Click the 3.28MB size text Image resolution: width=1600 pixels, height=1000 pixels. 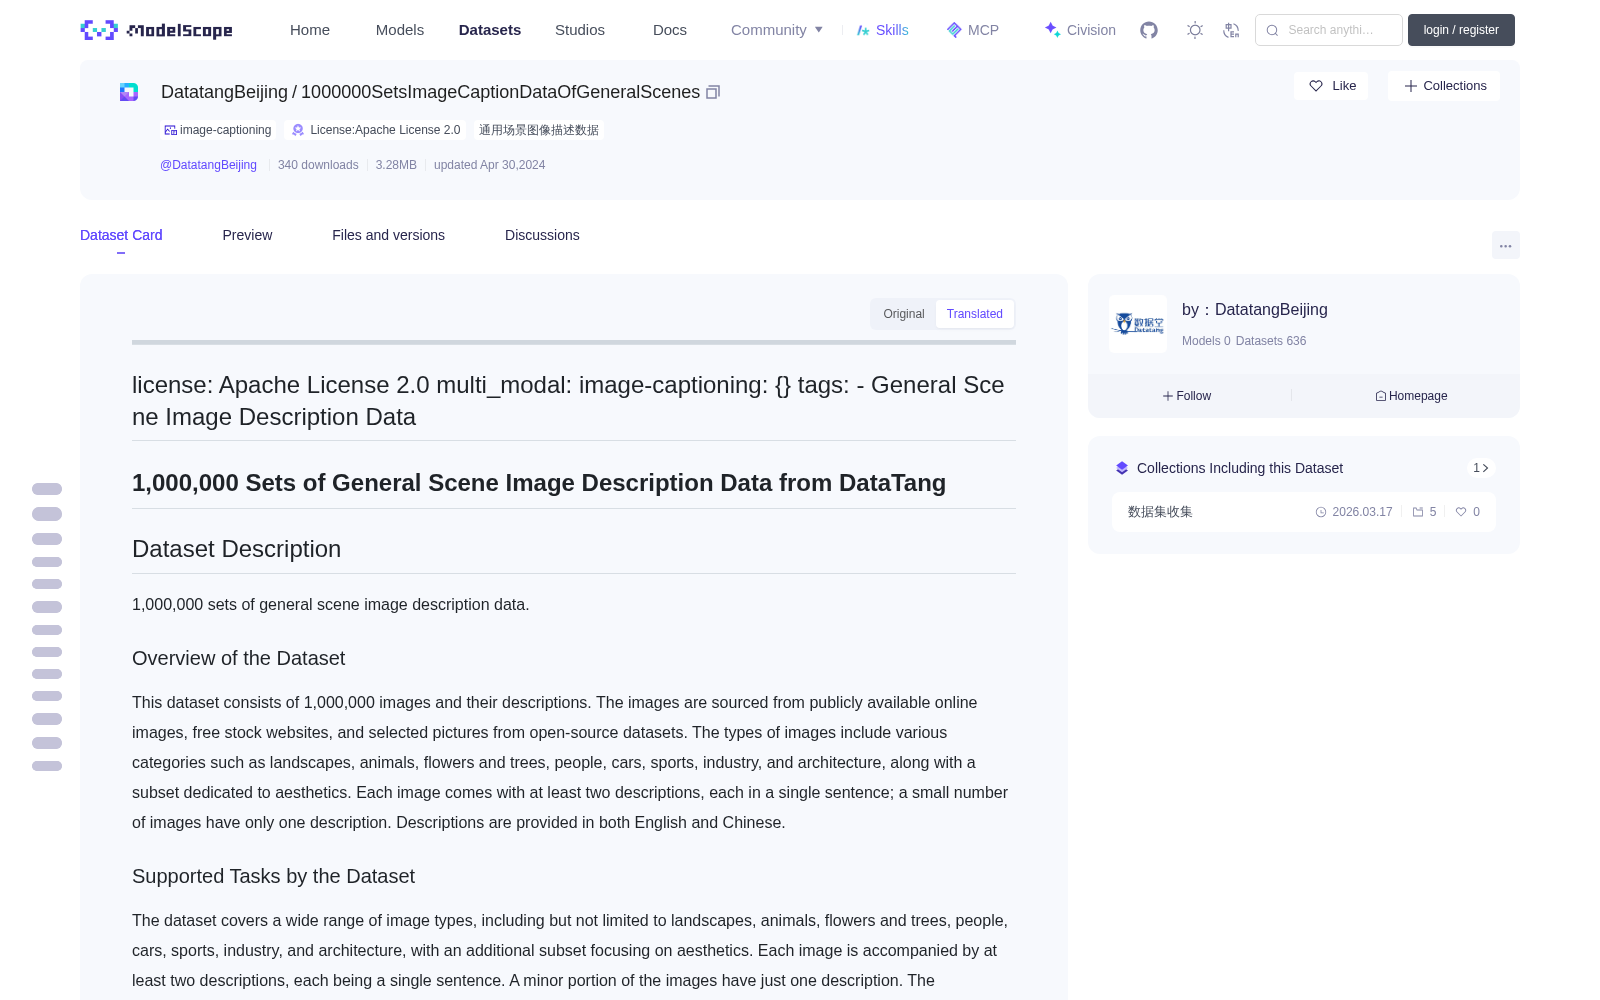click(396, 165)
